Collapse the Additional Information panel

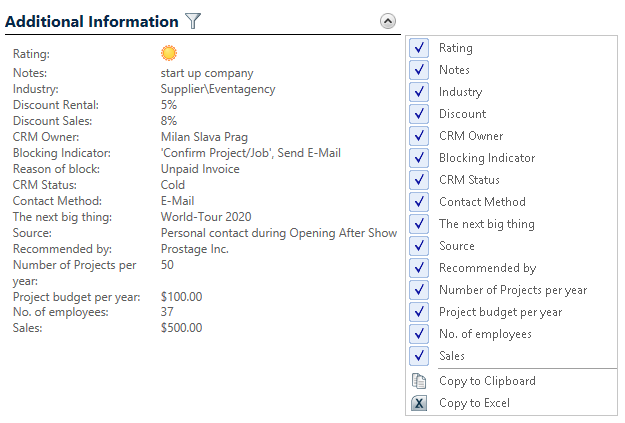pos(388,21)
